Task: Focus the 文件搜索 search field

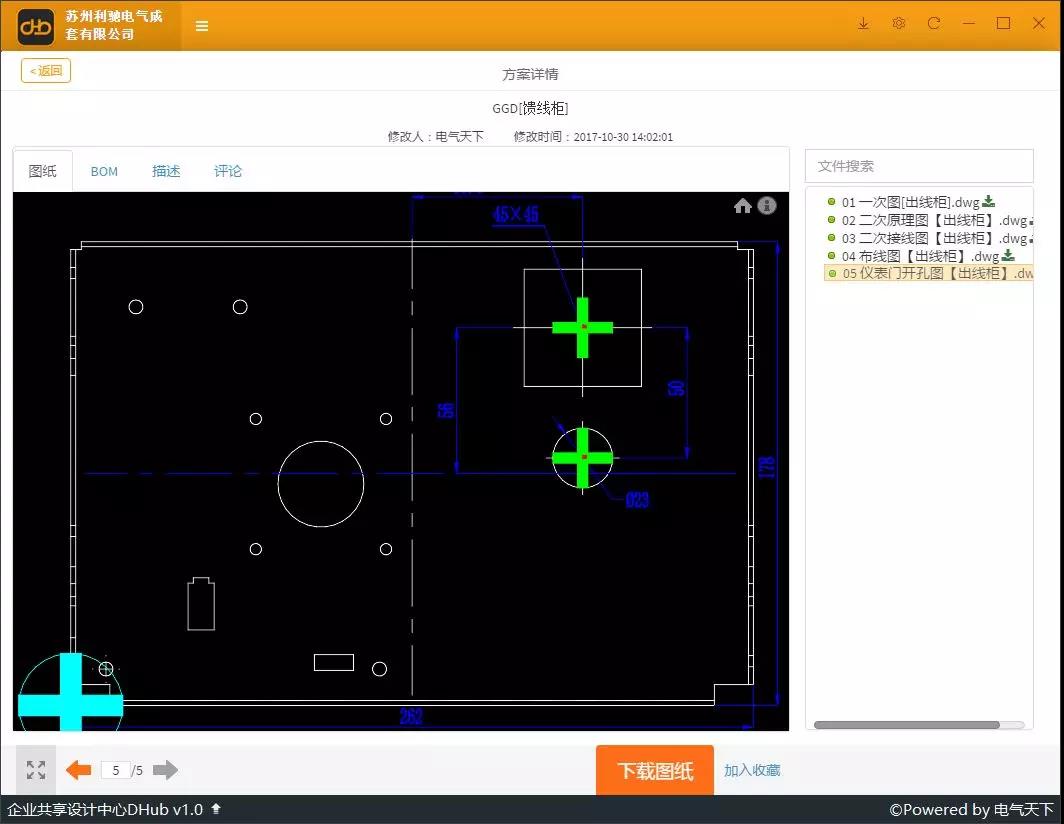Action: pyautogui.click(x=919, y=166)
